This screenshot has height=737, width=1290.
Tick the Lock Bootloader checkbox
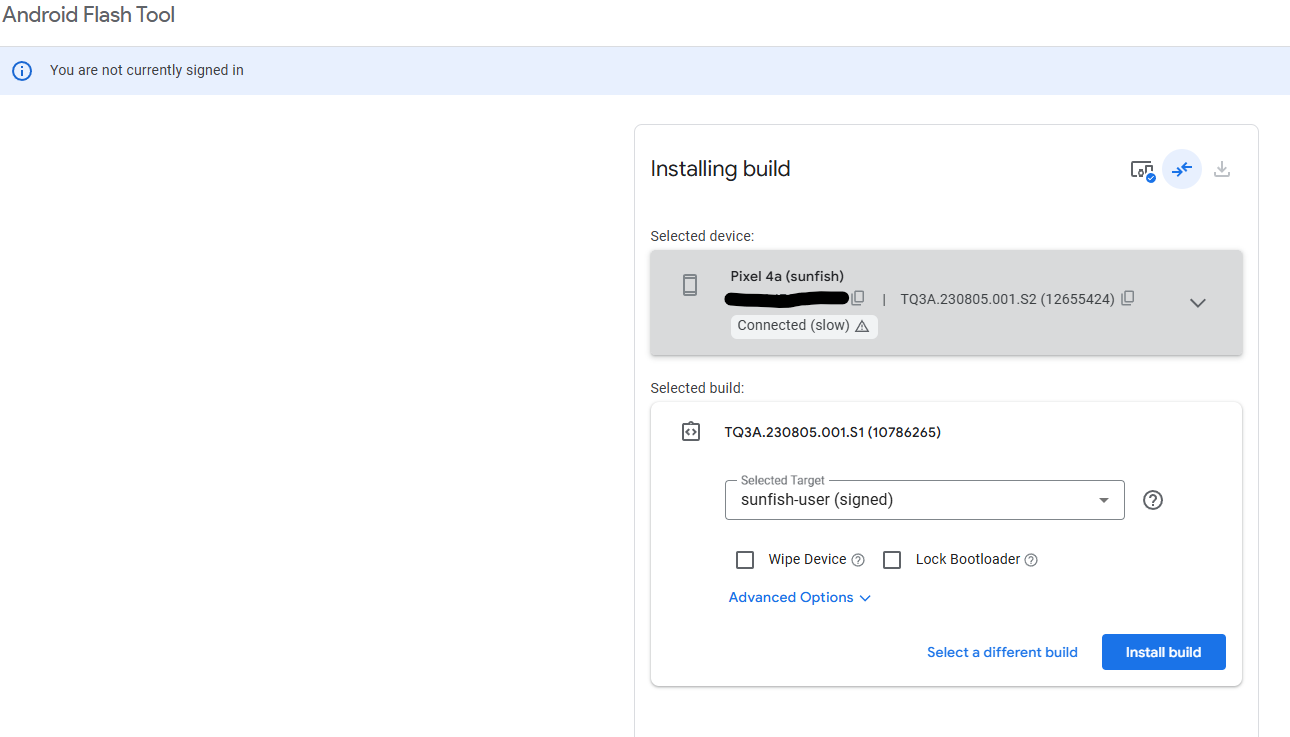[x=892, y=560]
